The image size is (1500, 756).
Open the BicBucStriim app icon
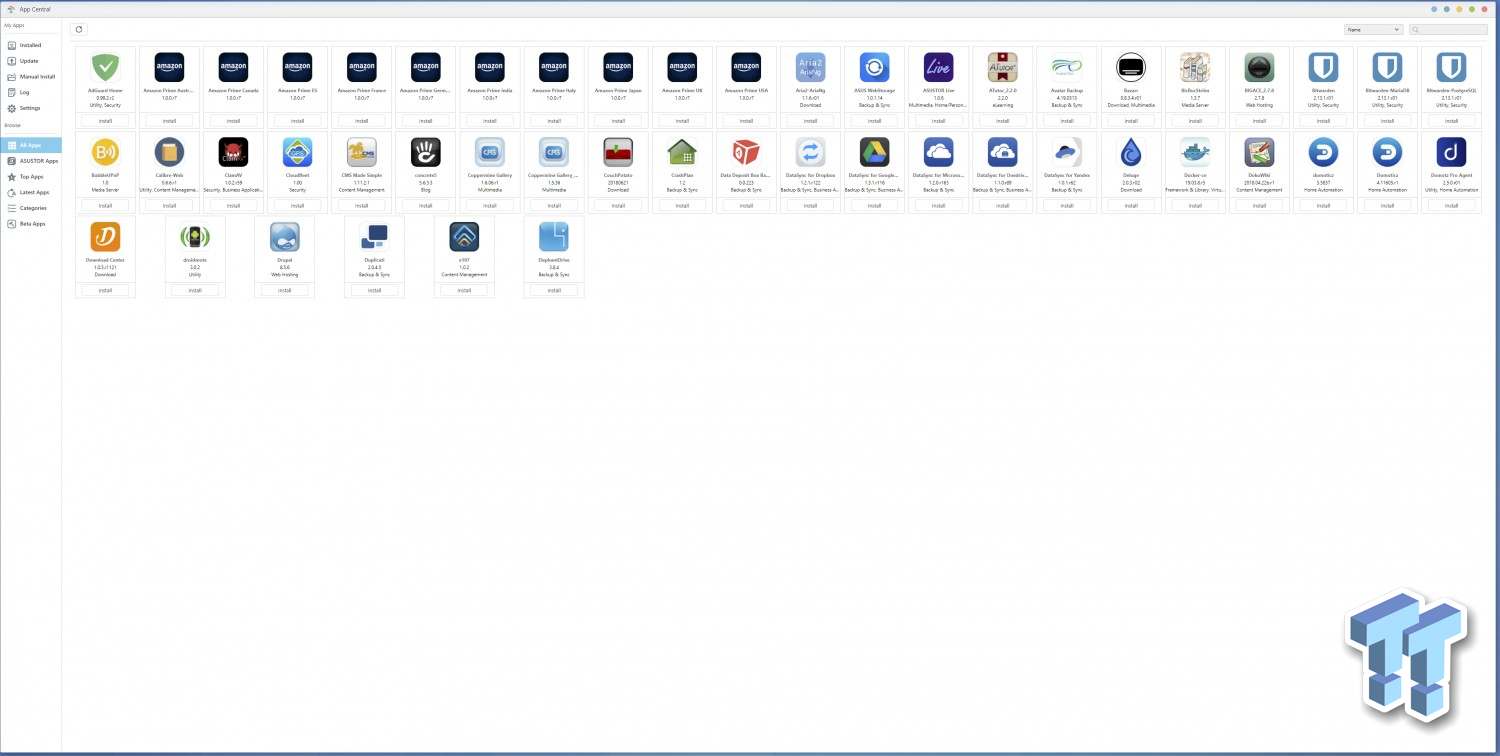[1195, 67]
